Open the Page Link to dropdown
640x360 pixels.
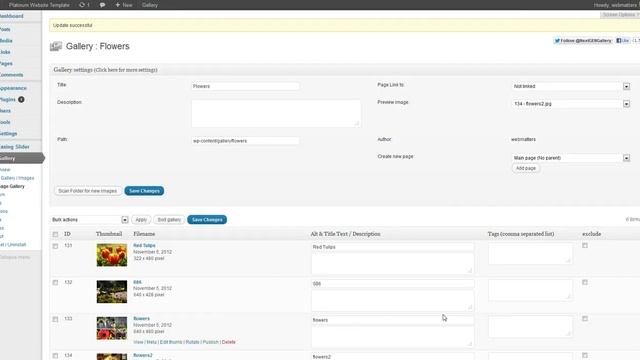[571, 87]
